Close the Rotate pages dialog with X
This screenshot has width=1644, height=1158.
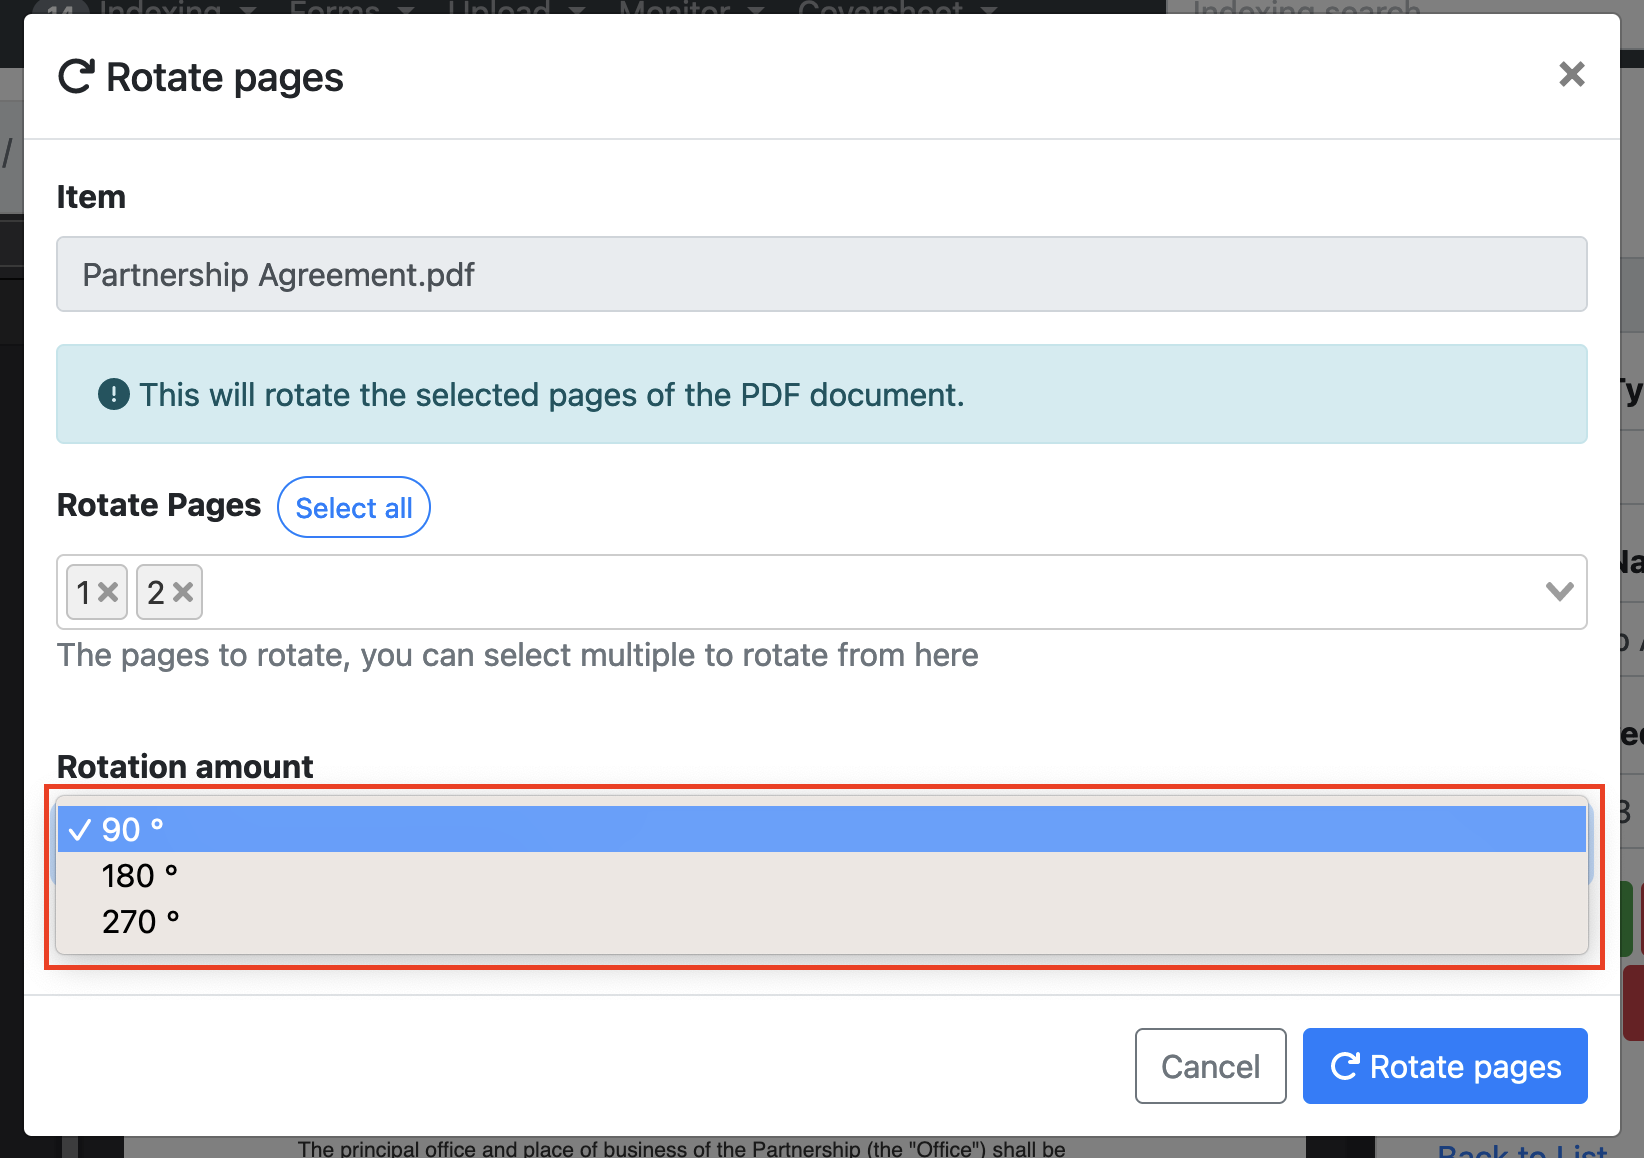pos(1571,74)
